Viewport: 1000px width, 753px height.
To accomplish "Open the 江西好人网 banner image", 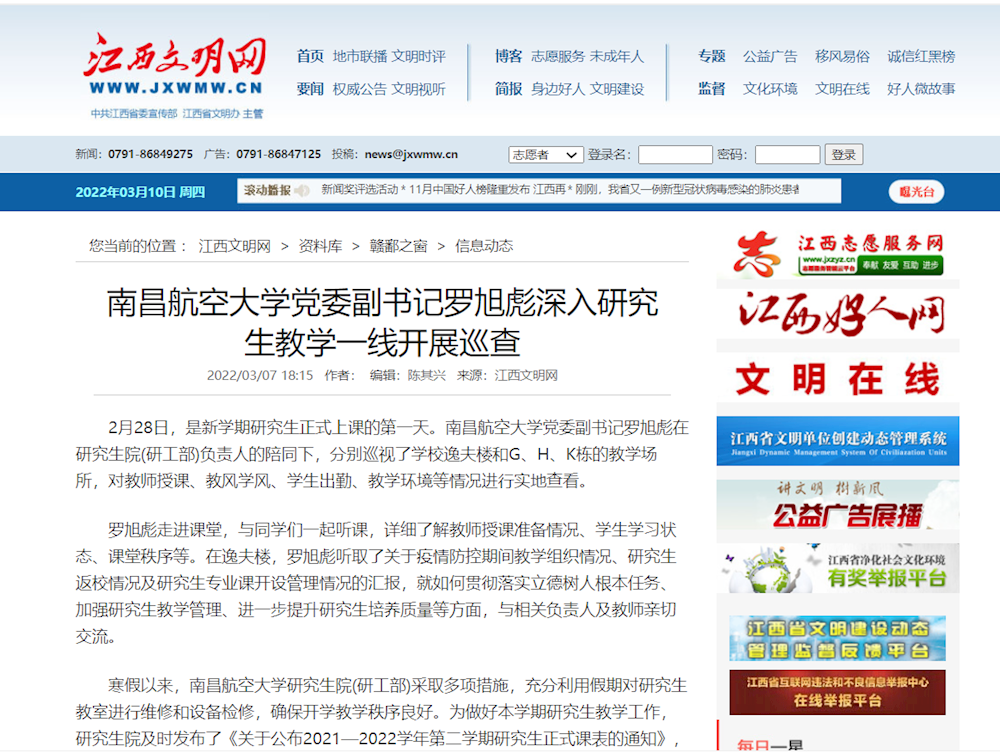I will pos(837,315).
